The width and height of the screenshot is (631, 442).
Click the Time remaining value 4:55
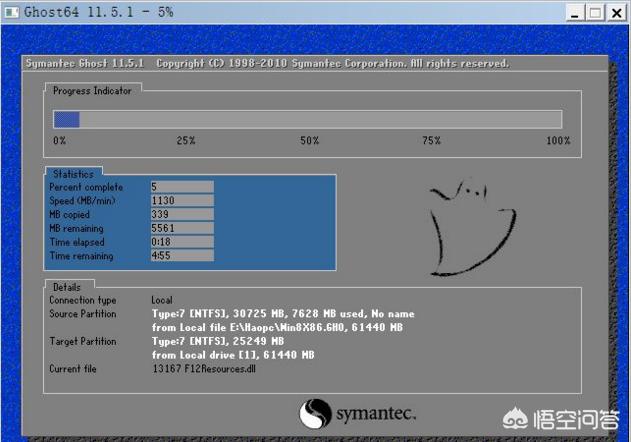pos(182,256)
